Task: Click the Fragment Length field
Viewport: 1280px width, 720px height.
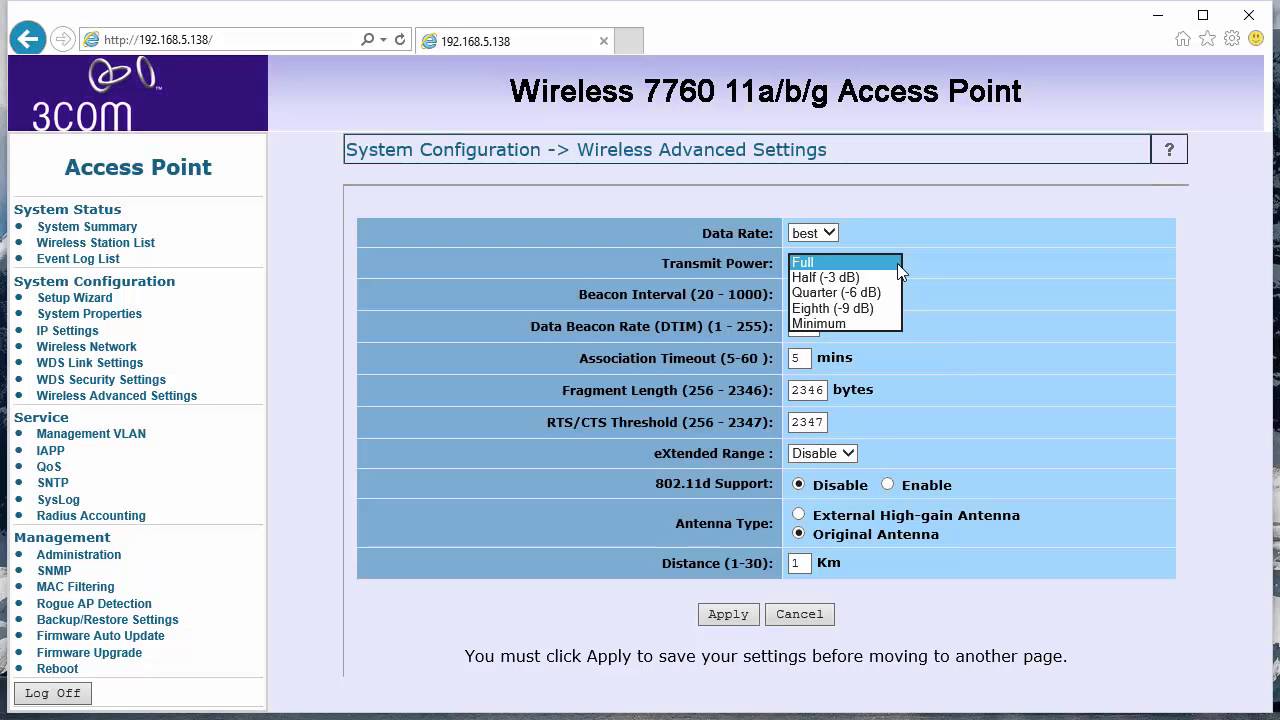Action: pyautogui.click(x=808, y=390)
